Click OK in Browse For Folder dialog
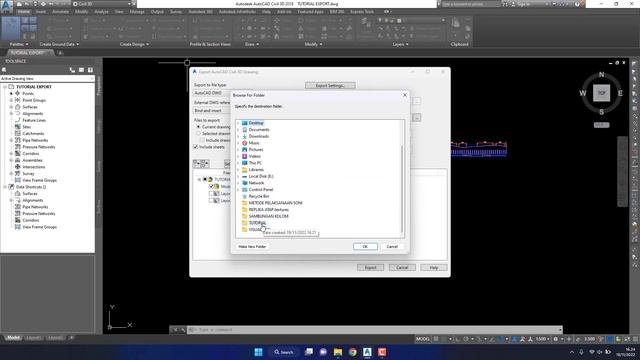 pyautogui.click(x=365, y=247)
